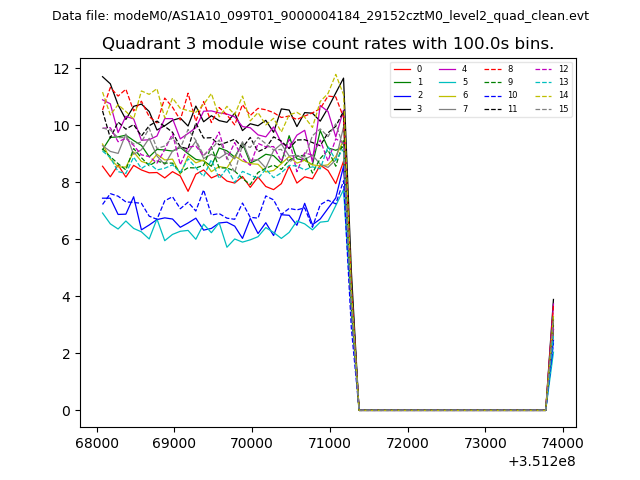This screenshot has height=480, width=640.
Task: Select the solid blue module 2 legend line
Action: (401, 95)
